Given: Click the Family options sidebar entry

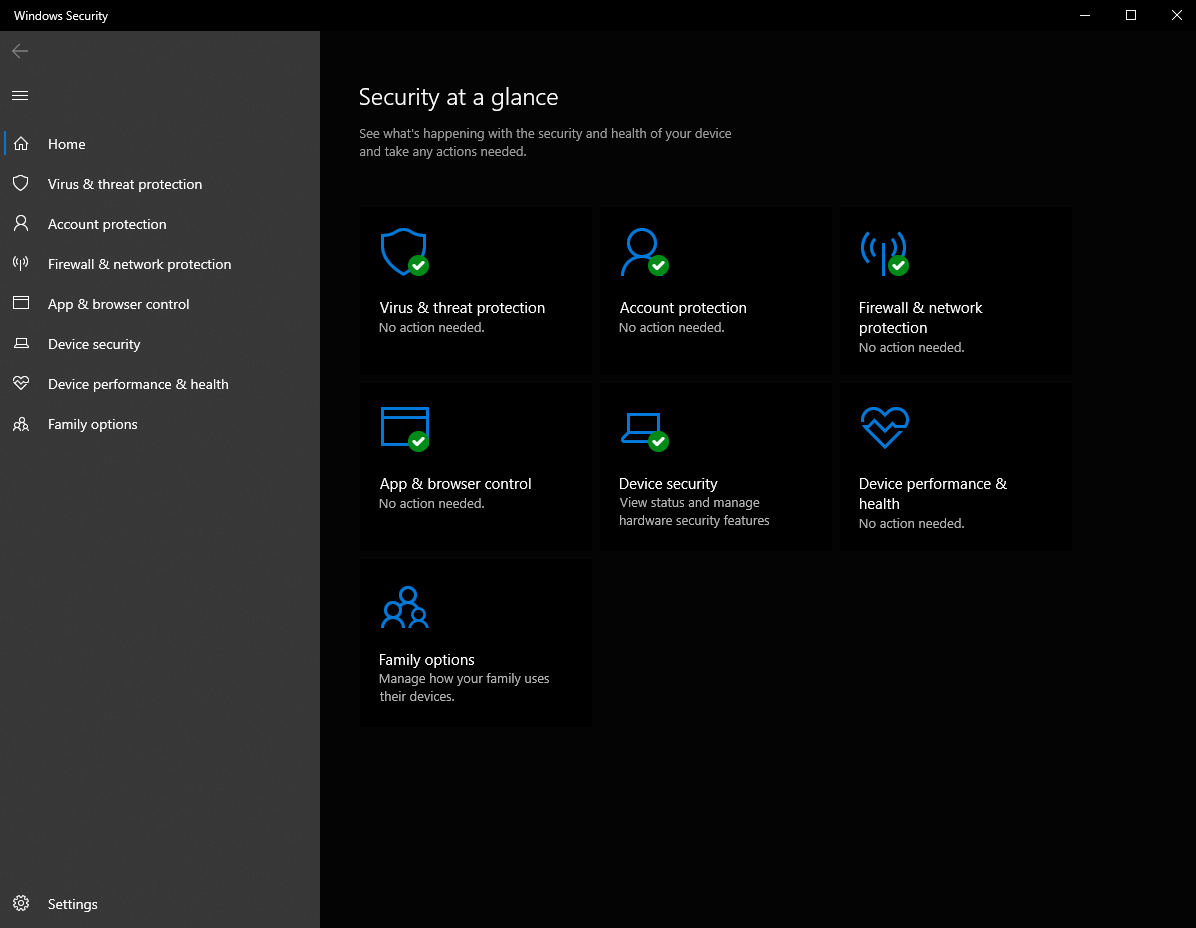Looking at the screenshot, I should [x=92, y=424].
